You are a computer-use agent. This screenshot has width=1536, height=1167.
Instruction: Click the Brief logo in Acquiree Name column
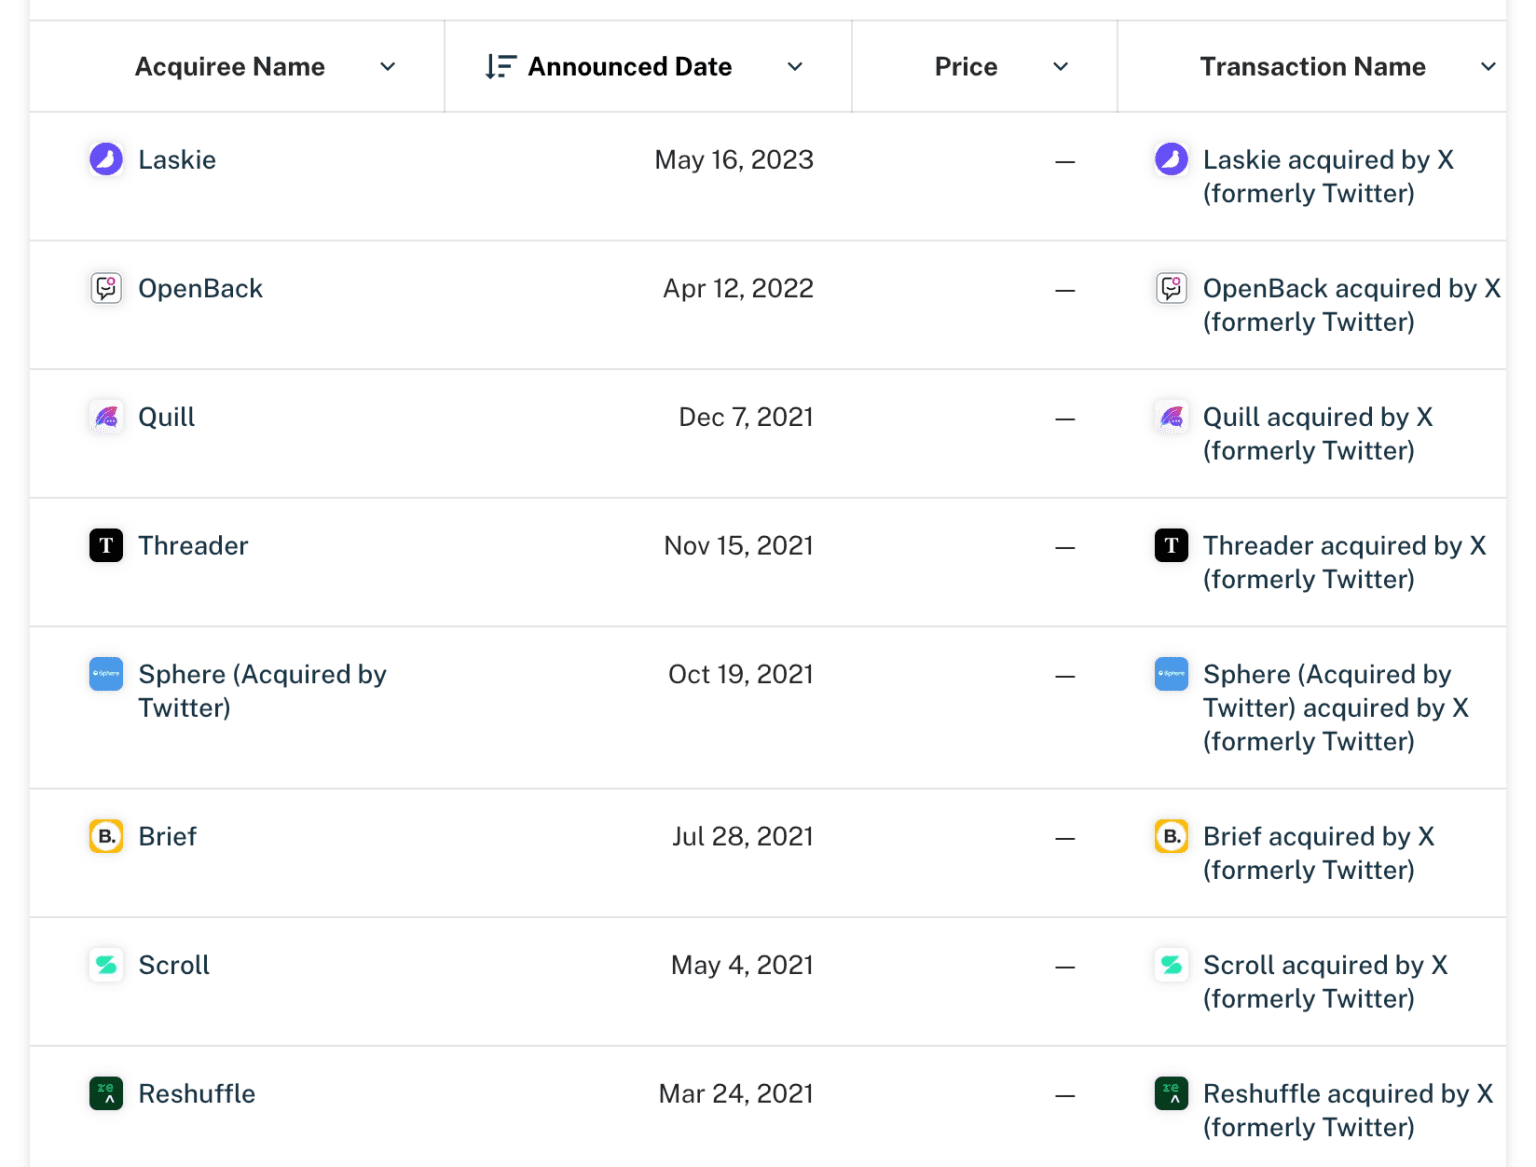tap(106, 836)
